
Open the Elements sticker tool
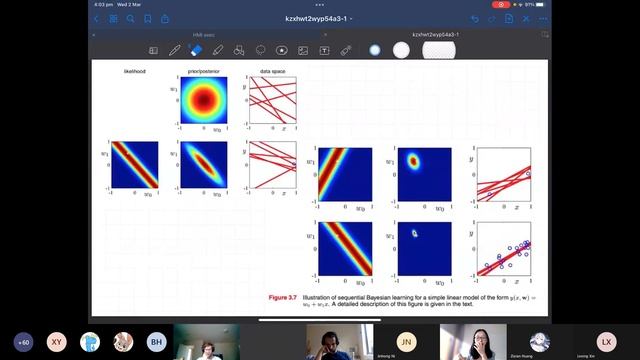[x=282, y=50]
